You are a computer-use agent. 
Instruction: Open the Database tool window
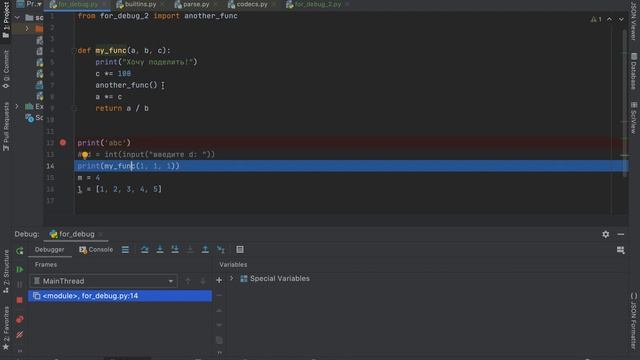coord(633,71)
